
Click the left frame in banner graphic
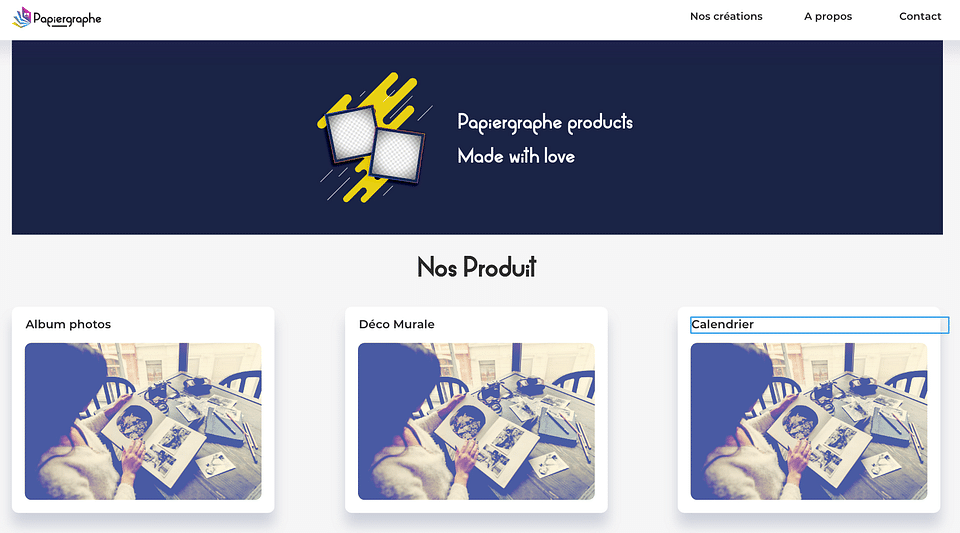point(351,135)
